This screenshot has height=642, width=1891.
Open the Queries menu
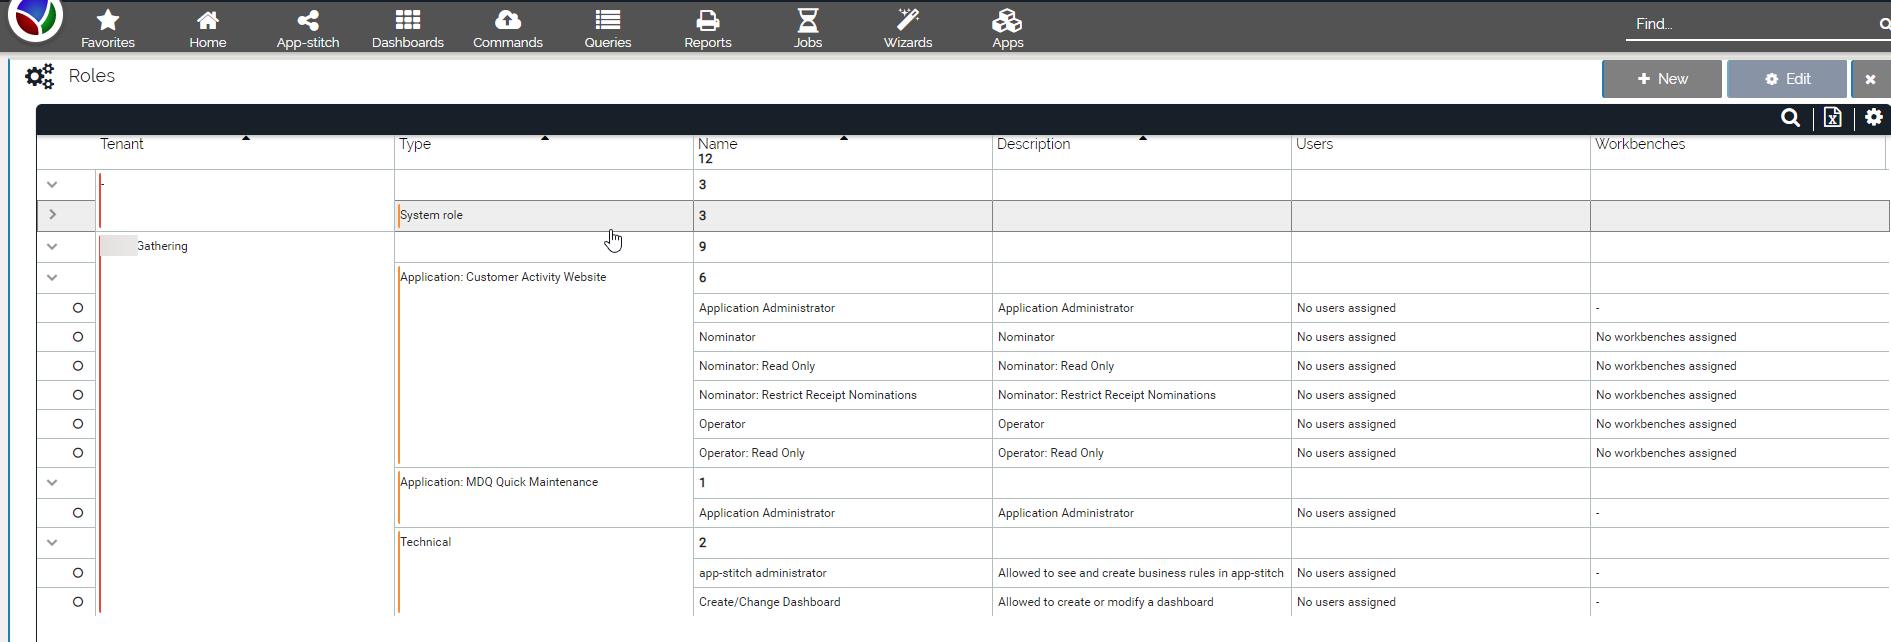coord(607,28)
